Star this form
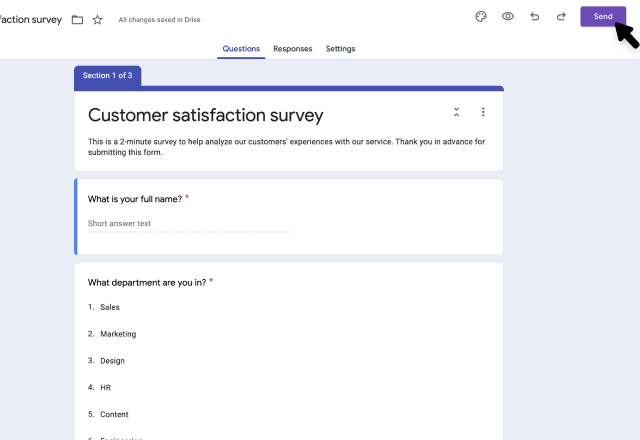Screen dimensions: 640x440 (97, 20)
